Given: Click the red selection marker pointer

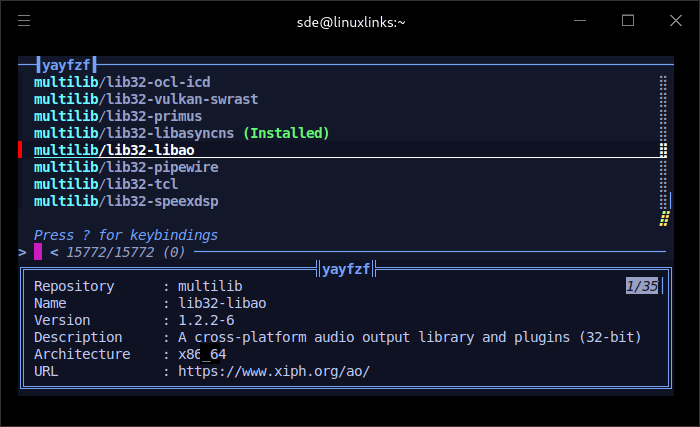Looking at the screenshot, I should tap(20, 150).
